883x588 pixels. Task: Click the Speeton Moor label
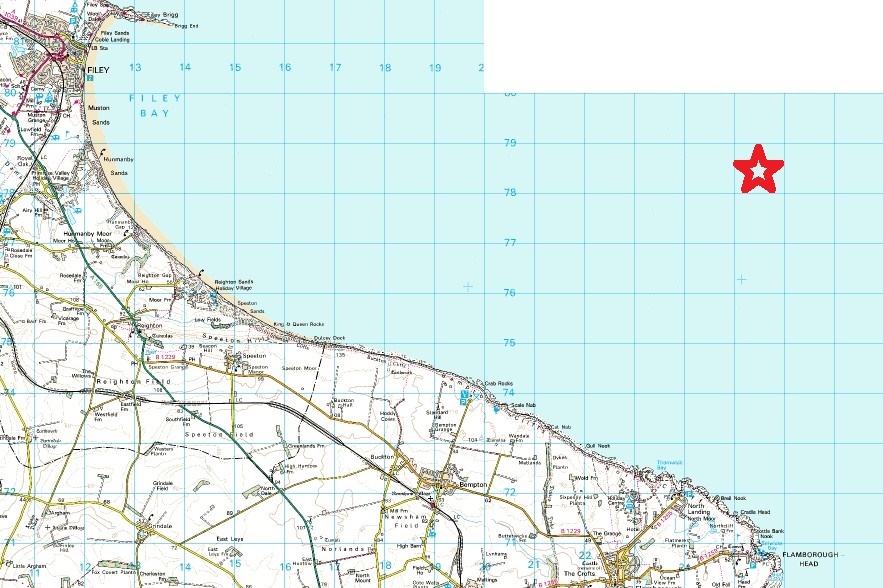click(x=300, y=368)
